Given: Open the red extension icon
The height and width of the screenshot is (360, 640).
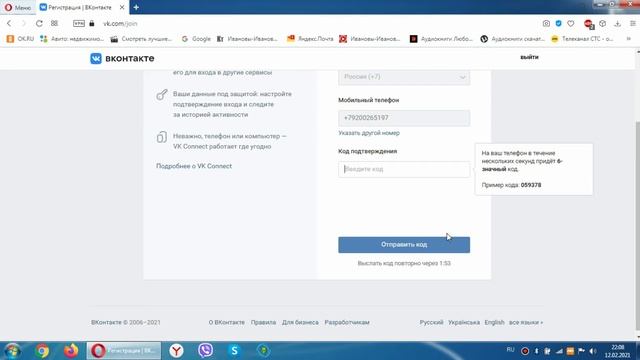Looking at the screenshot, I should 589,24.
